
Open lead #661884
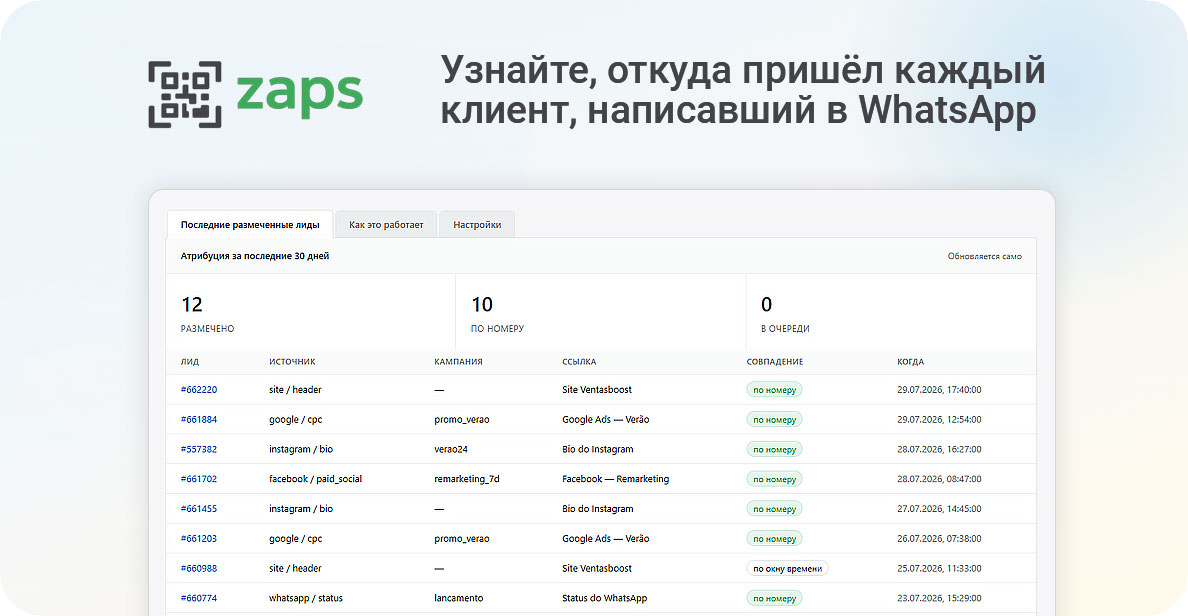(199, 419)
